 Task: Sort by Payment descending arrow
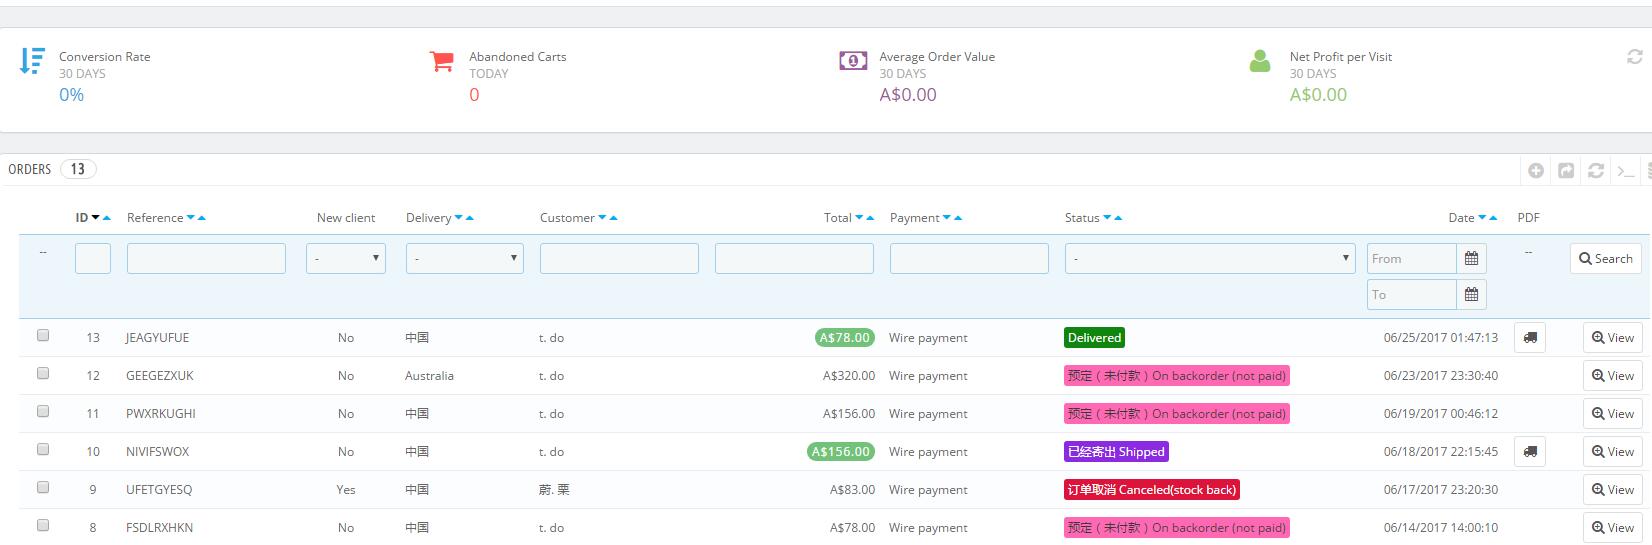tap(947, 218)
